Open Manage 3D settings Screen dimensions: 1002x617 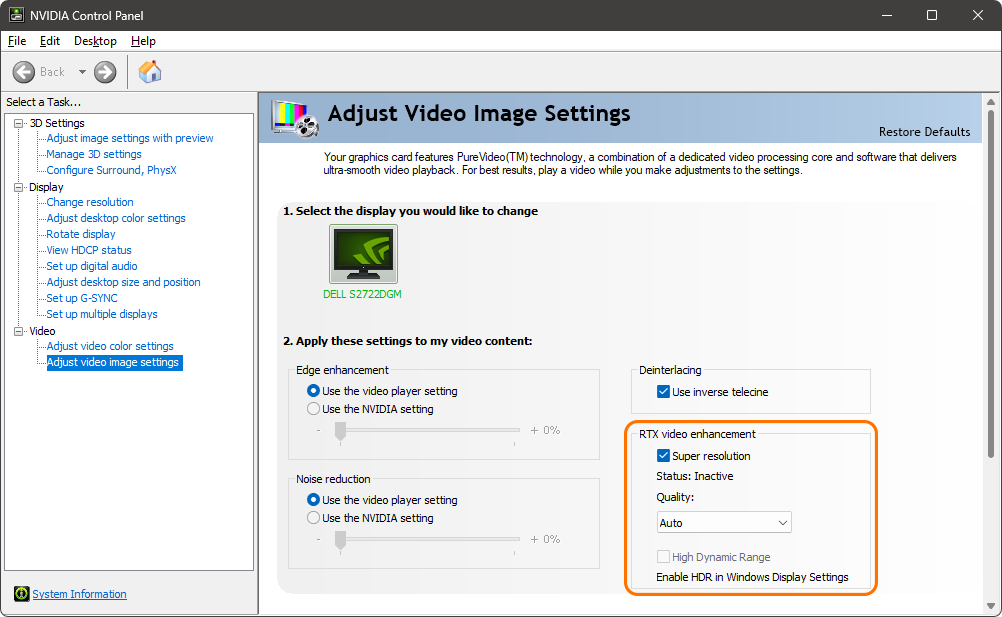click(94, 154)
